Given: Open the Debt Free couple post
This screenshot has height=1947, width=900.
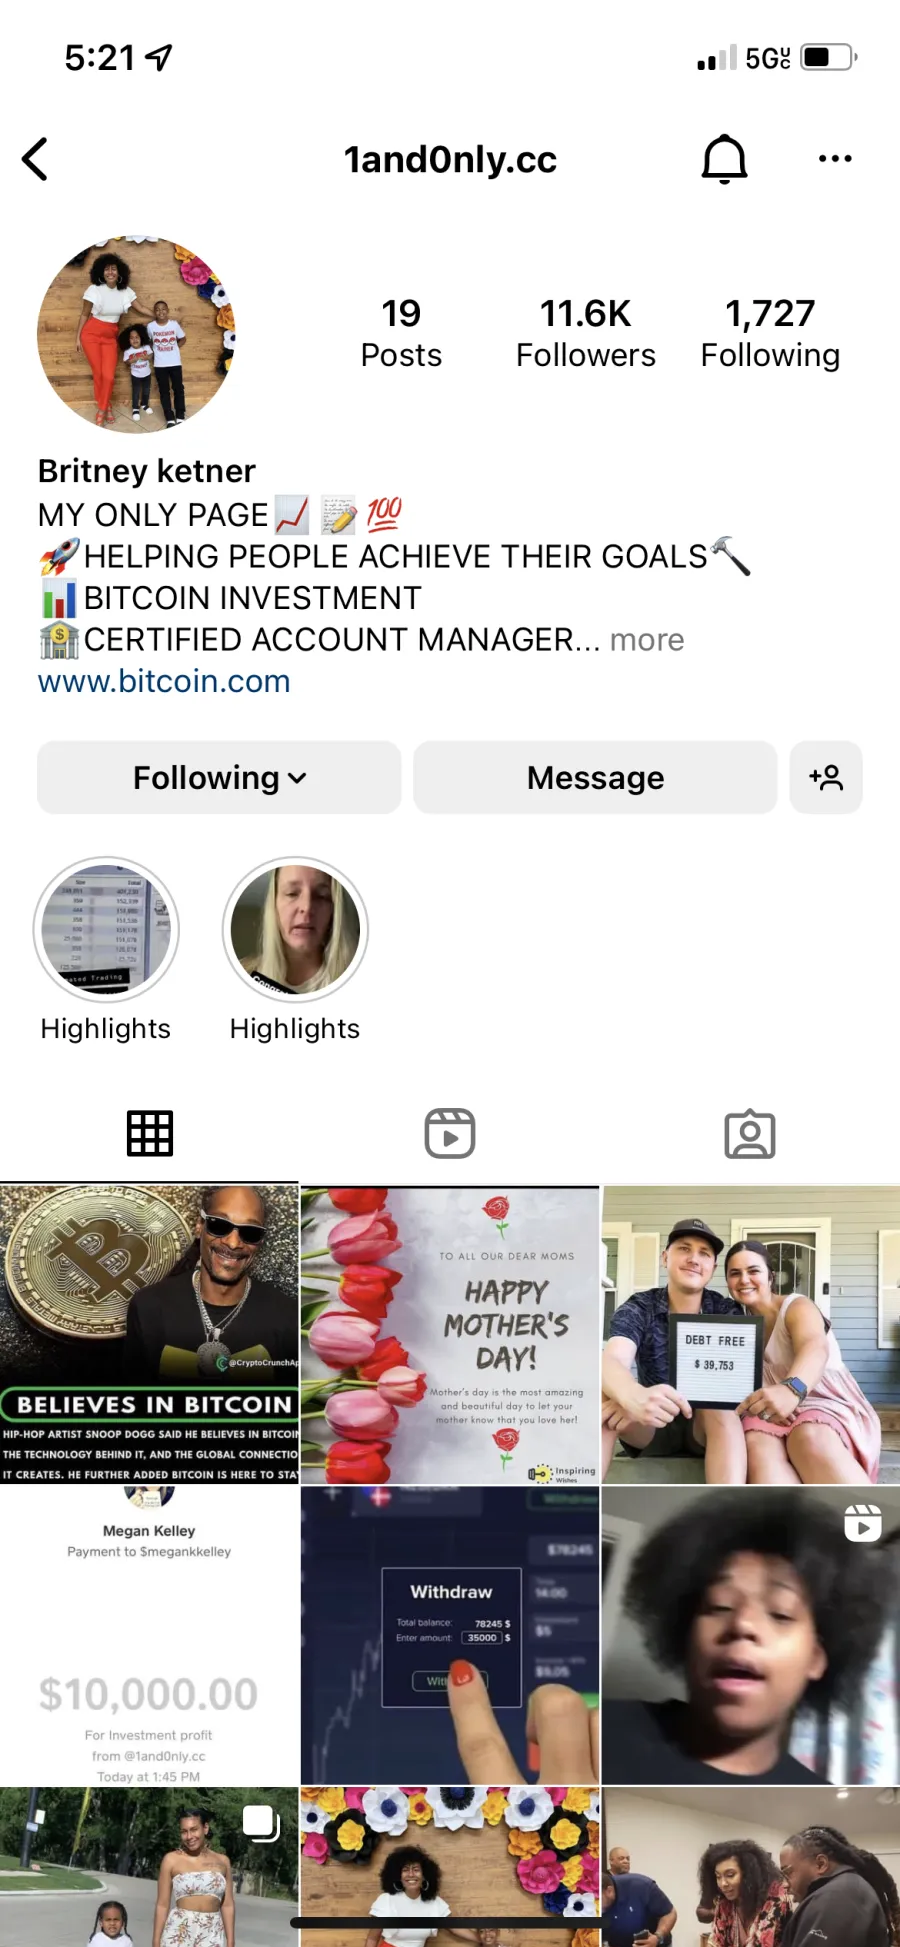Looking at the screenshot, I should [x=751, y=1334].
